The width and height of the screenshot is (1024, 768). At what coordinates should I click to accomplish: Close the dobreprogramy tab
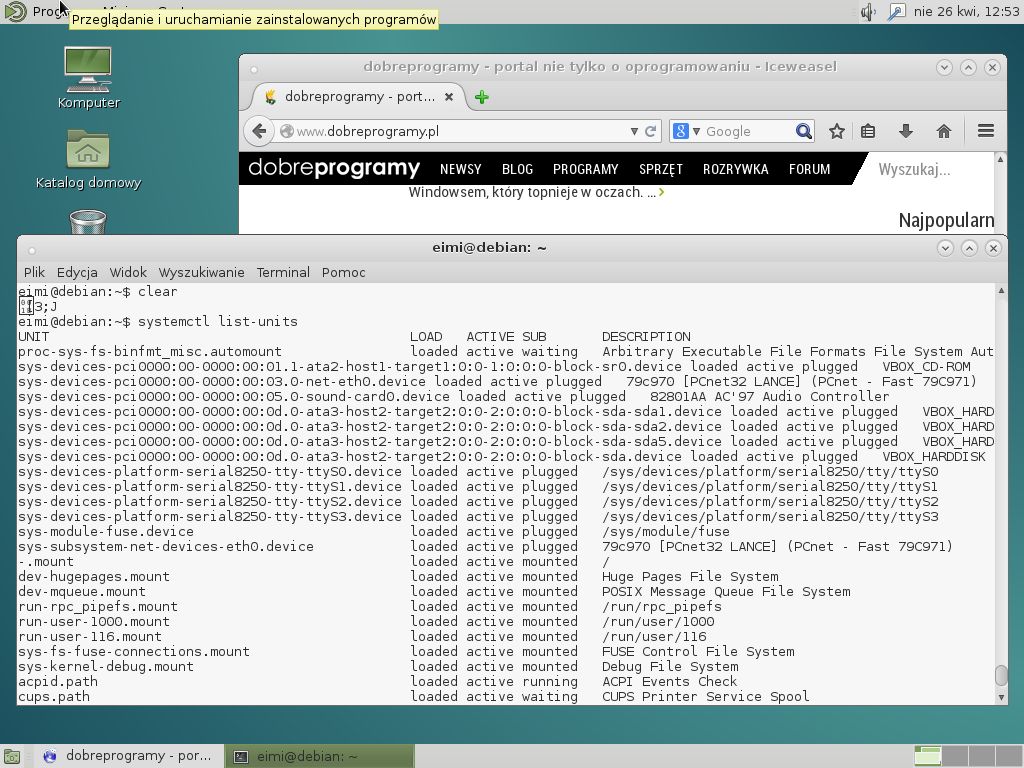(449, 97)
